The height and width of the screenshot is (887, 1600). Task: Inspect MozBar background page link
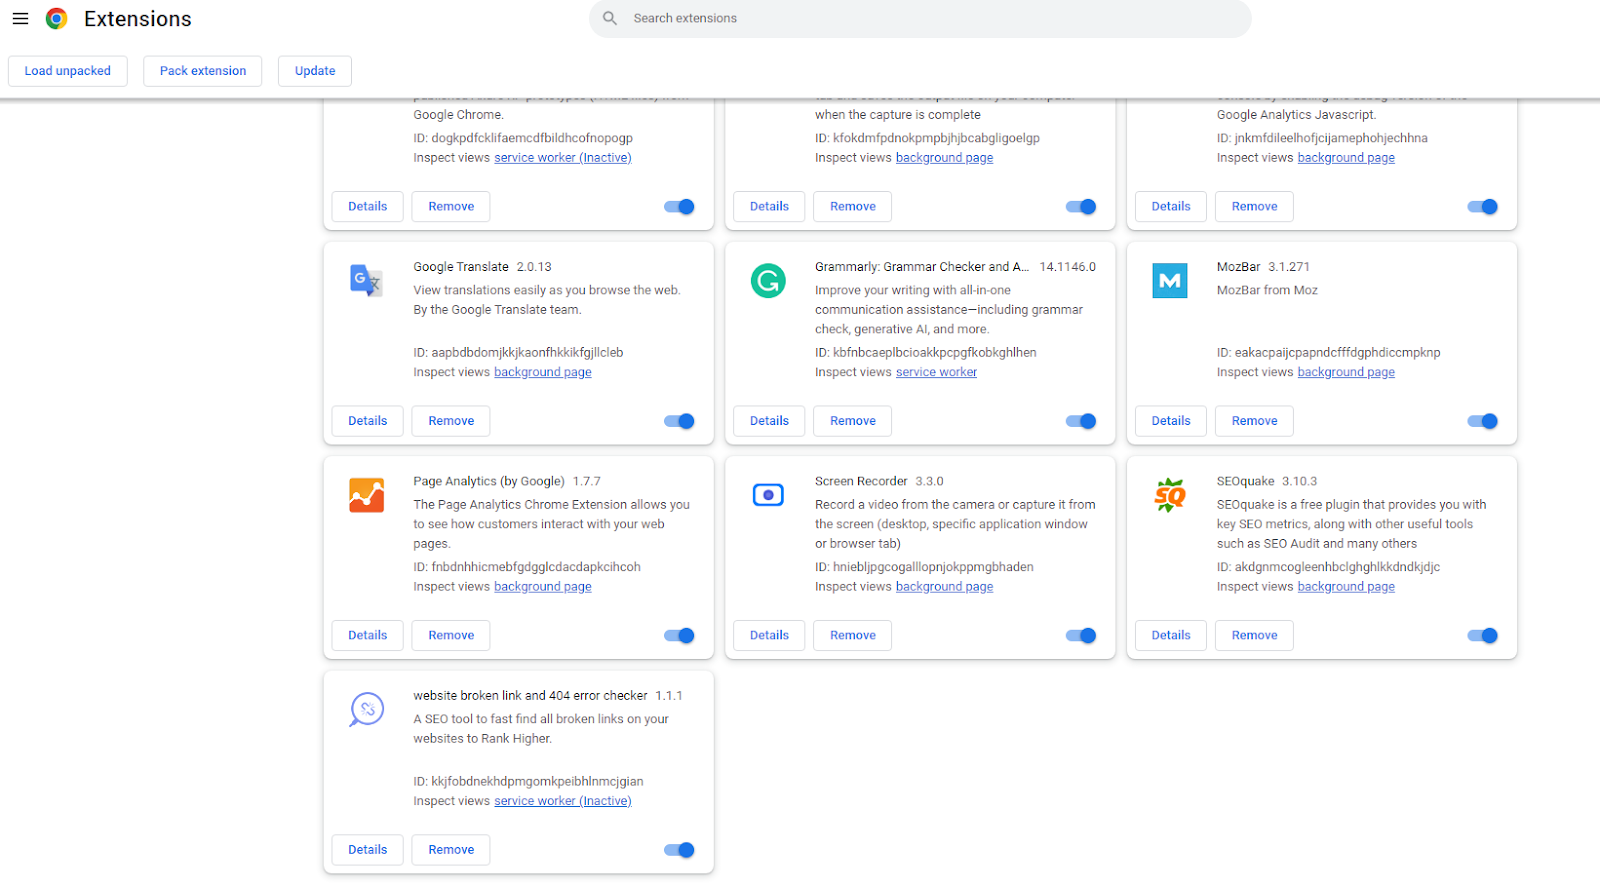[x=1346, y=372]
